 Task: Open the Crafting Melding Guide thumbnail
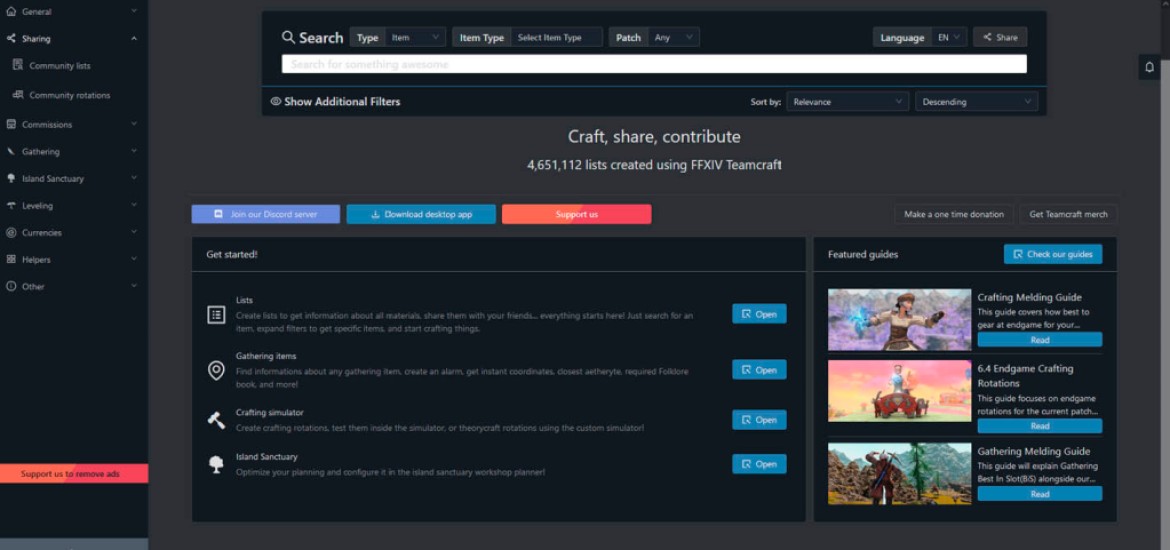point(899,319)
